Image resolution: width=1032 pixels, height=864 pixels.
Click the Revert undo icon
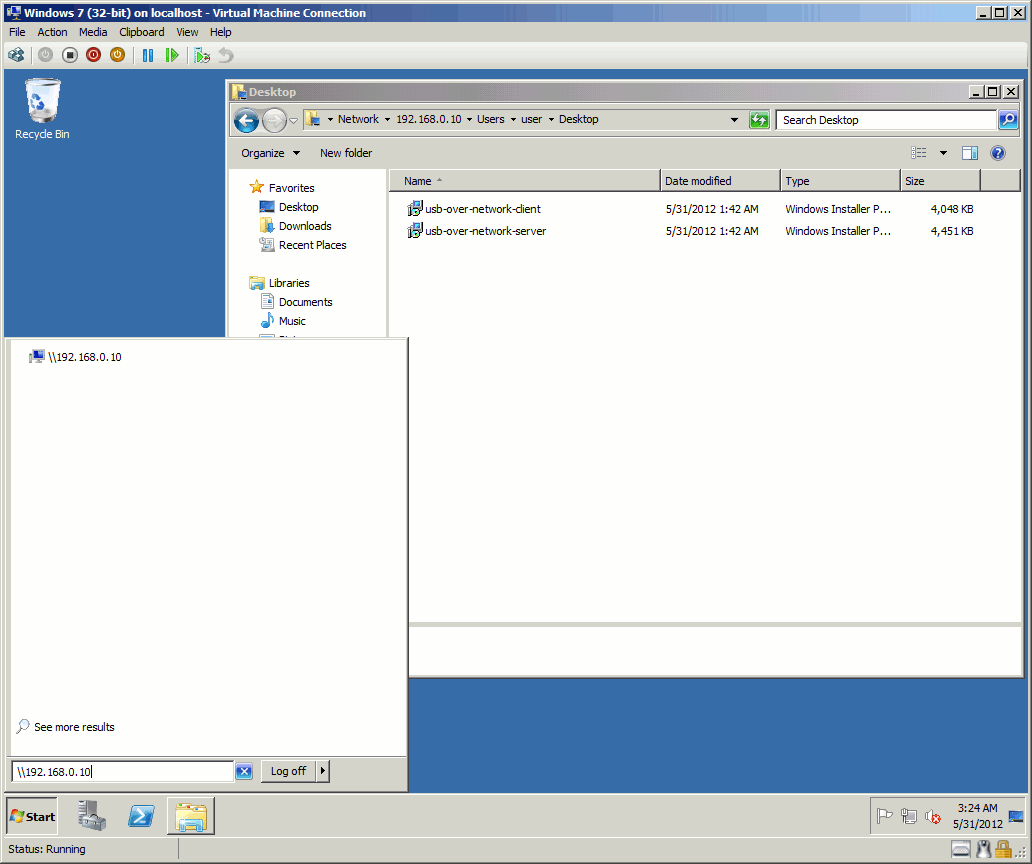(226, 55)
